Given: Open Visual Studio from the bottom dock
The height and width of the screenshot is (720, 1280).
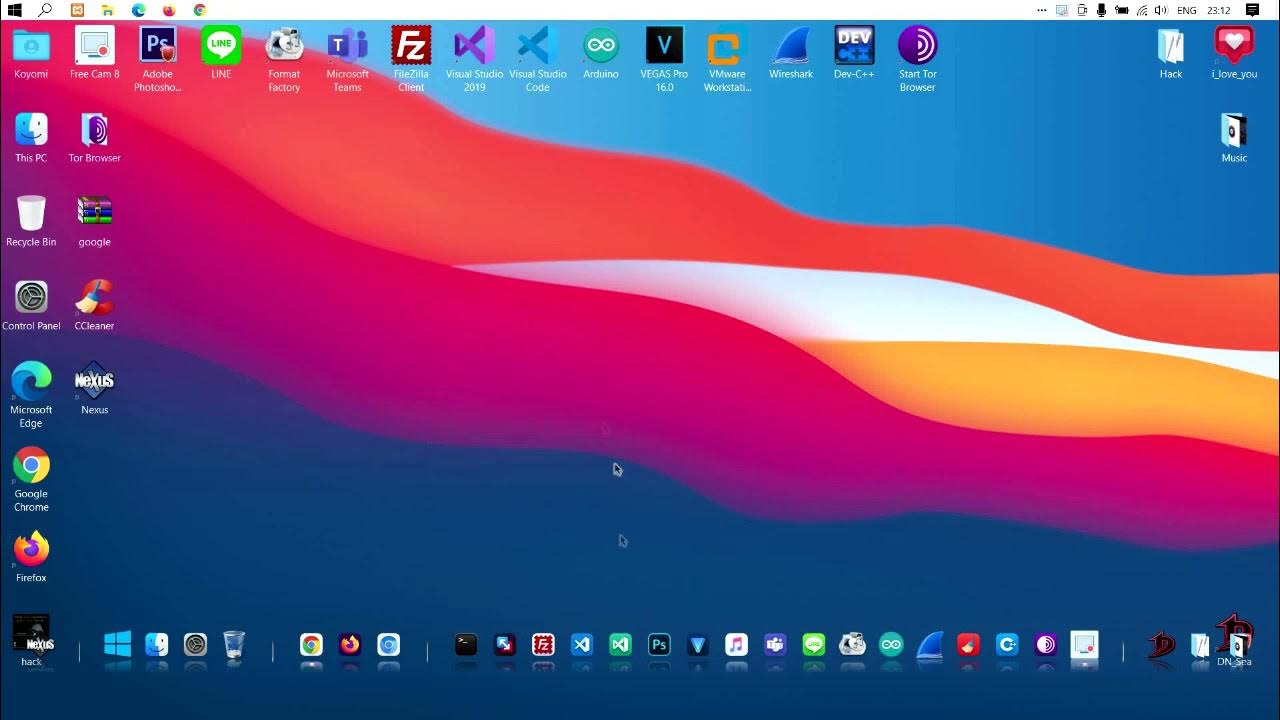Looking at the screenshot, I should point(620,645).
